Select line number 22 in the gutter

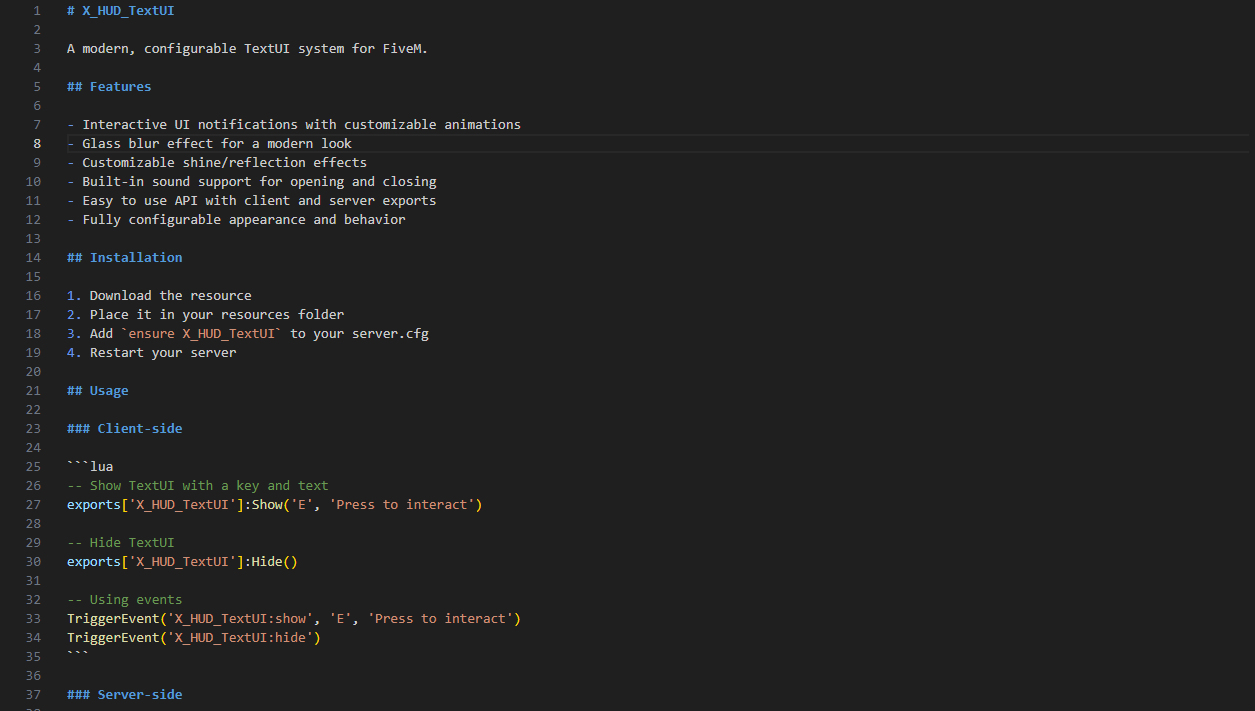coord(33,409)
